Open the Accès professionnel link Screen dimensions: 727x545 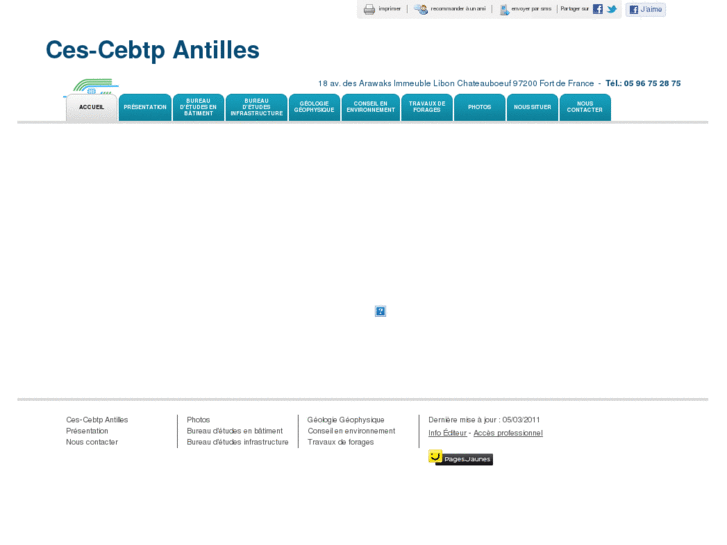508,433
